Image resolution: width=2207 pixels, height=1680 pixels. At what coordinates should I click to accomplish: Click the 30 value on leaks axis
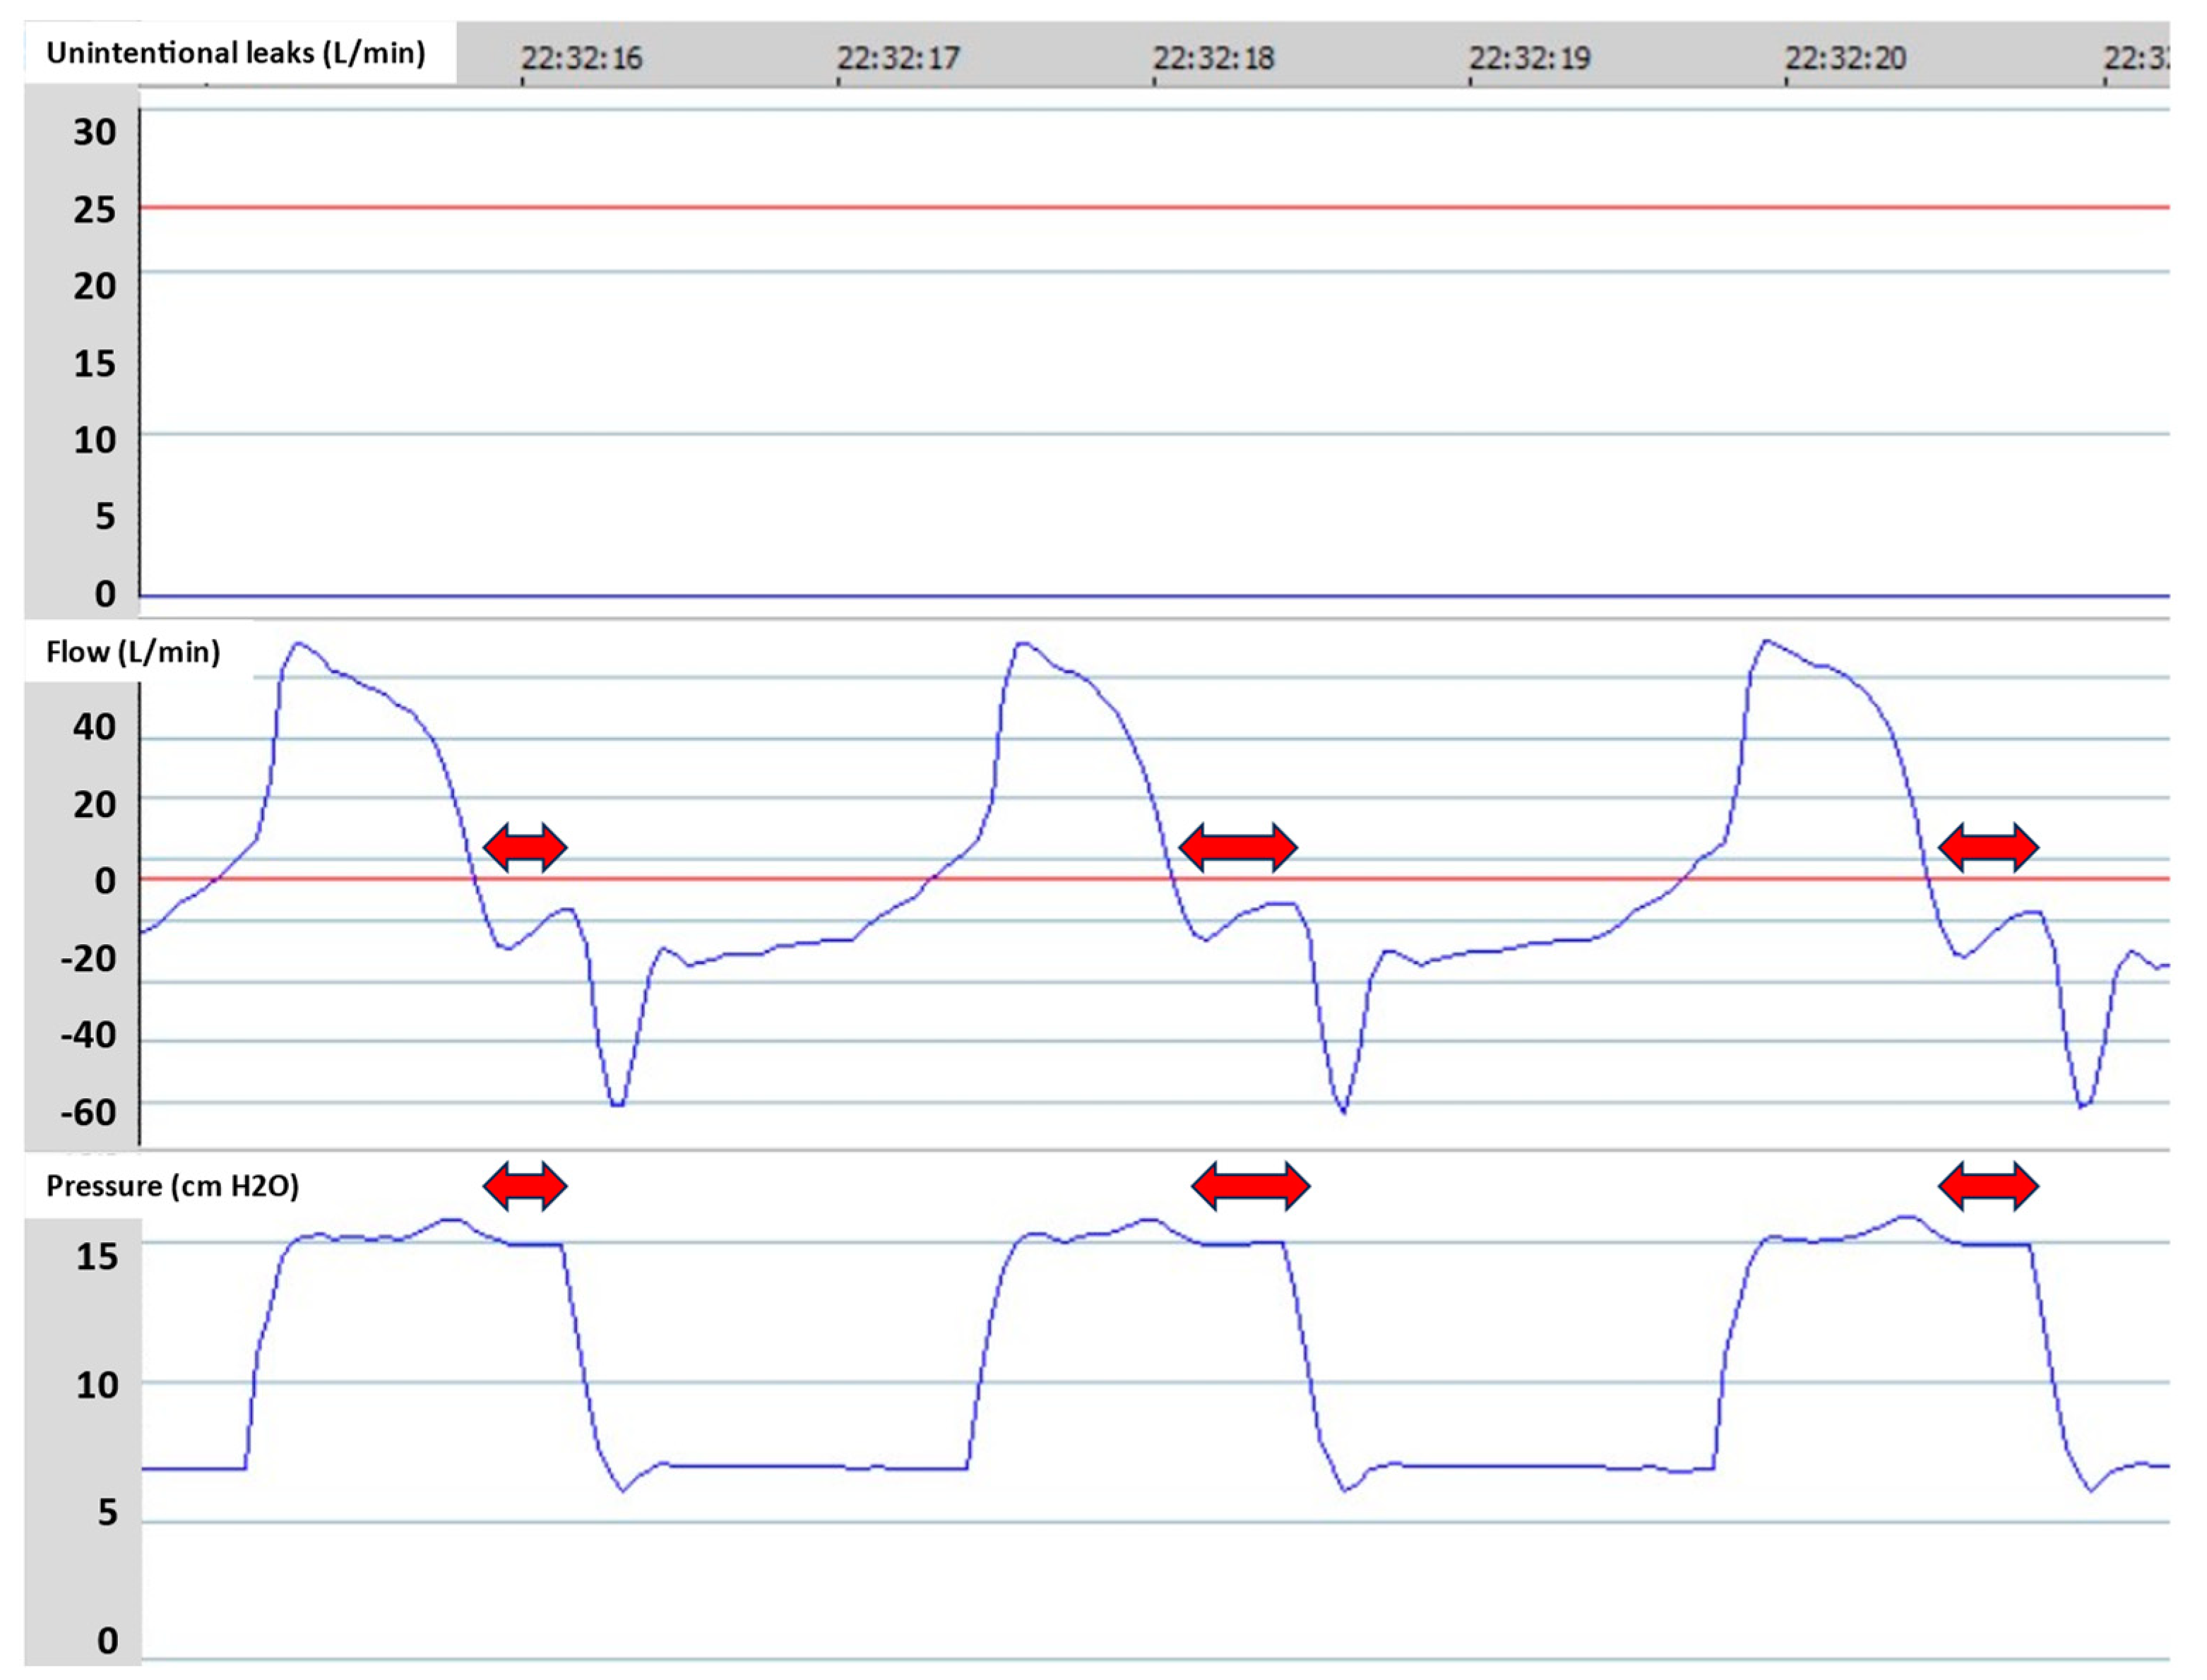[x=94, y=132]
